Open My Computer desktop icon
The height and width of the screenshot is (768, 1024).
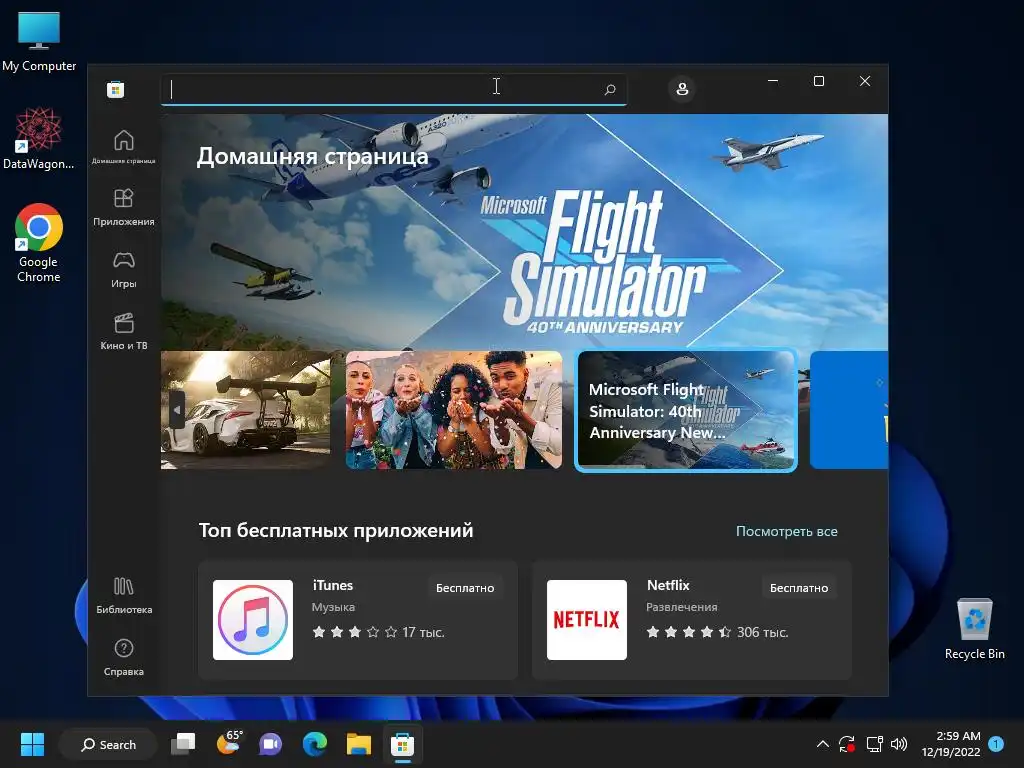coord(39,42)
